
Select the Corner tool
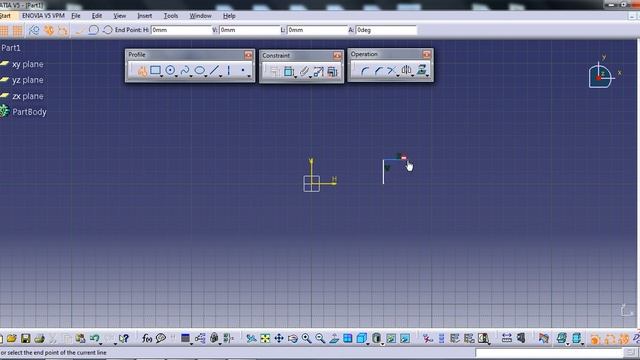[x=364, y=71]
